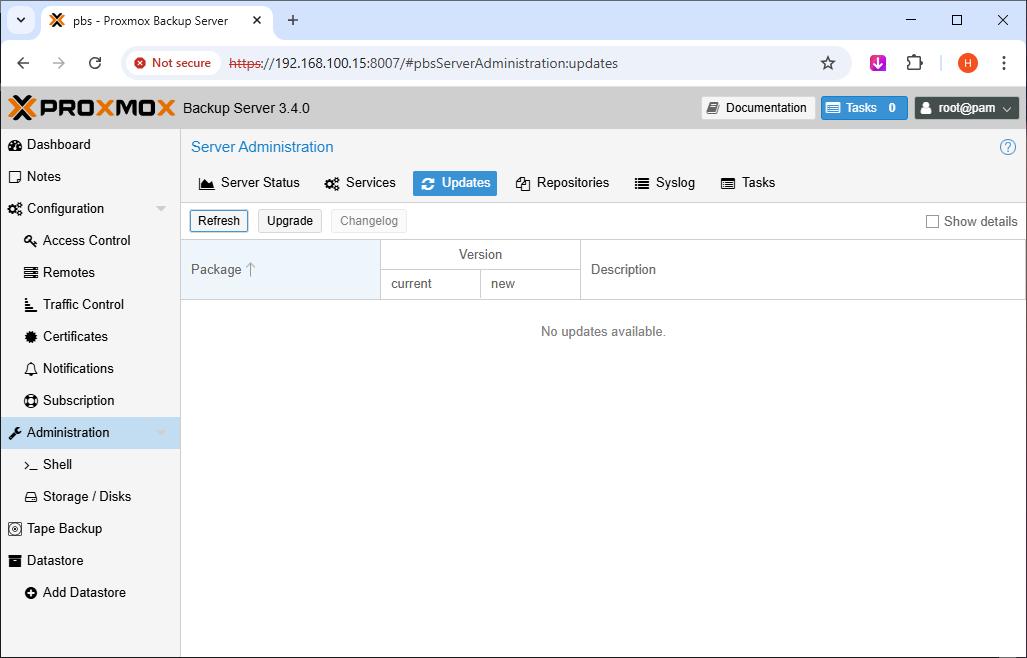Open root@pam user dropdown
This screenshot has height=658, width=1027.
[967, 108]
